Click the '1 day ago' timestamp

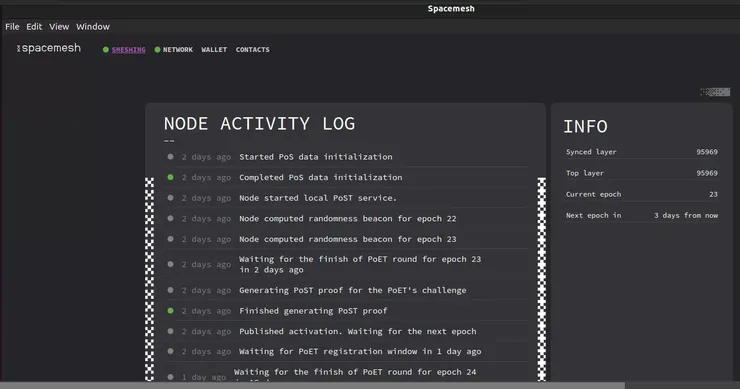point(204,377)
